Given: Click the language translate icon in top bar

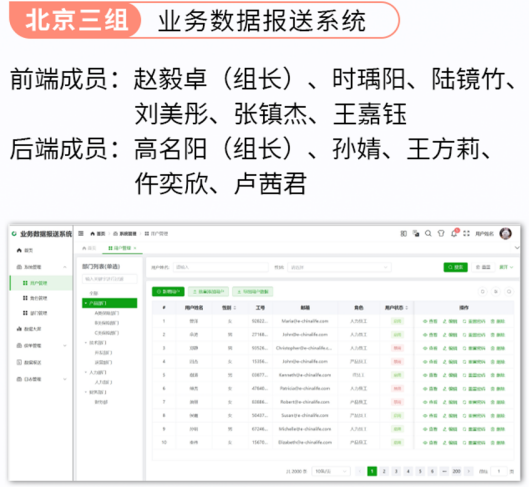Looking at the screenshot, I should click(416, 234).
